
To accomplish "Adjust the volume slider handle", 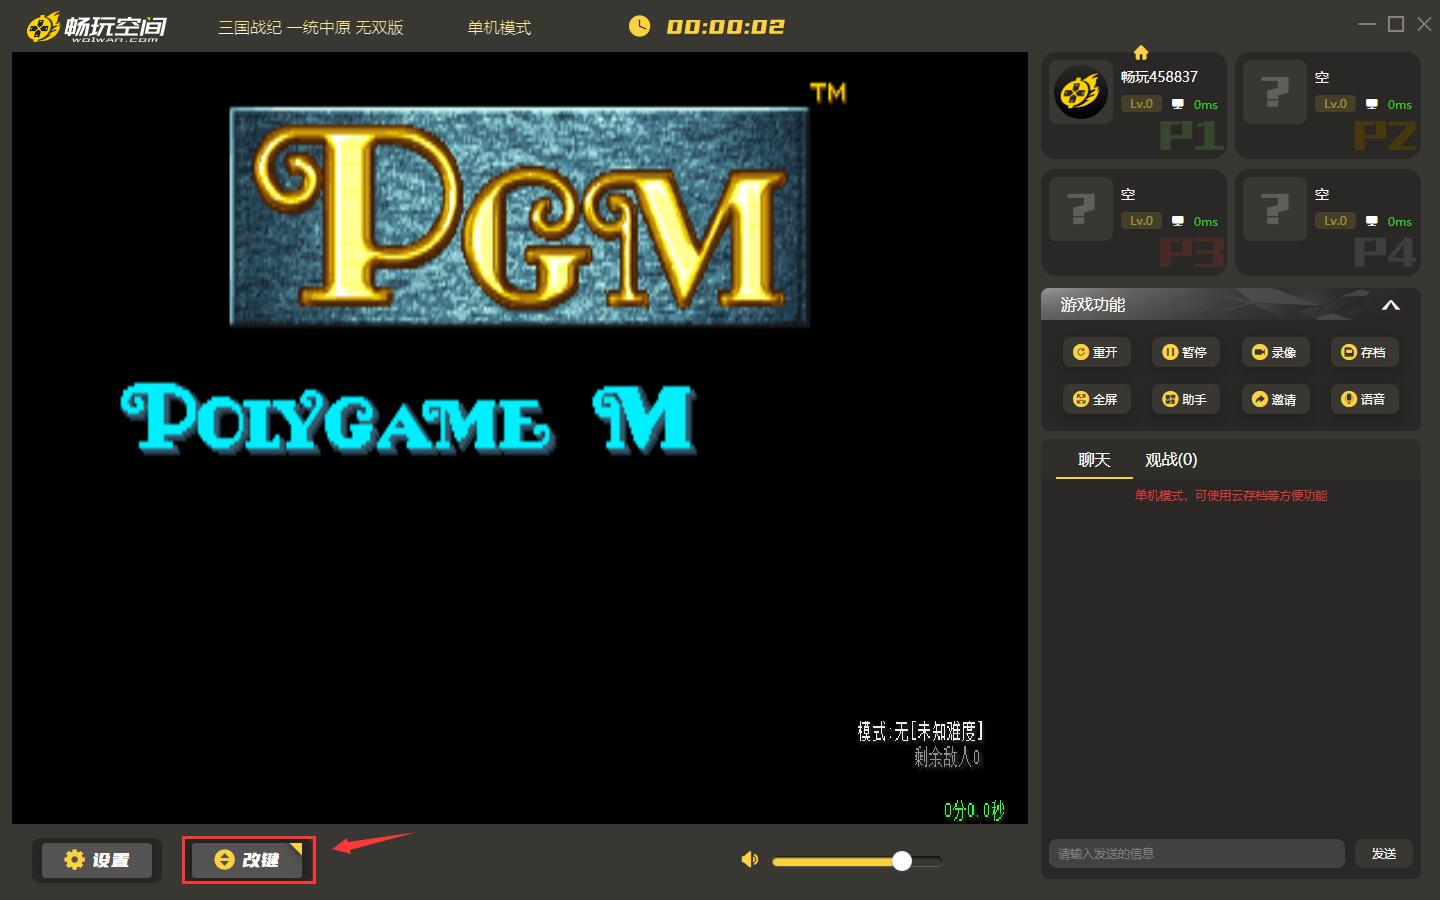I will [902, 861].
